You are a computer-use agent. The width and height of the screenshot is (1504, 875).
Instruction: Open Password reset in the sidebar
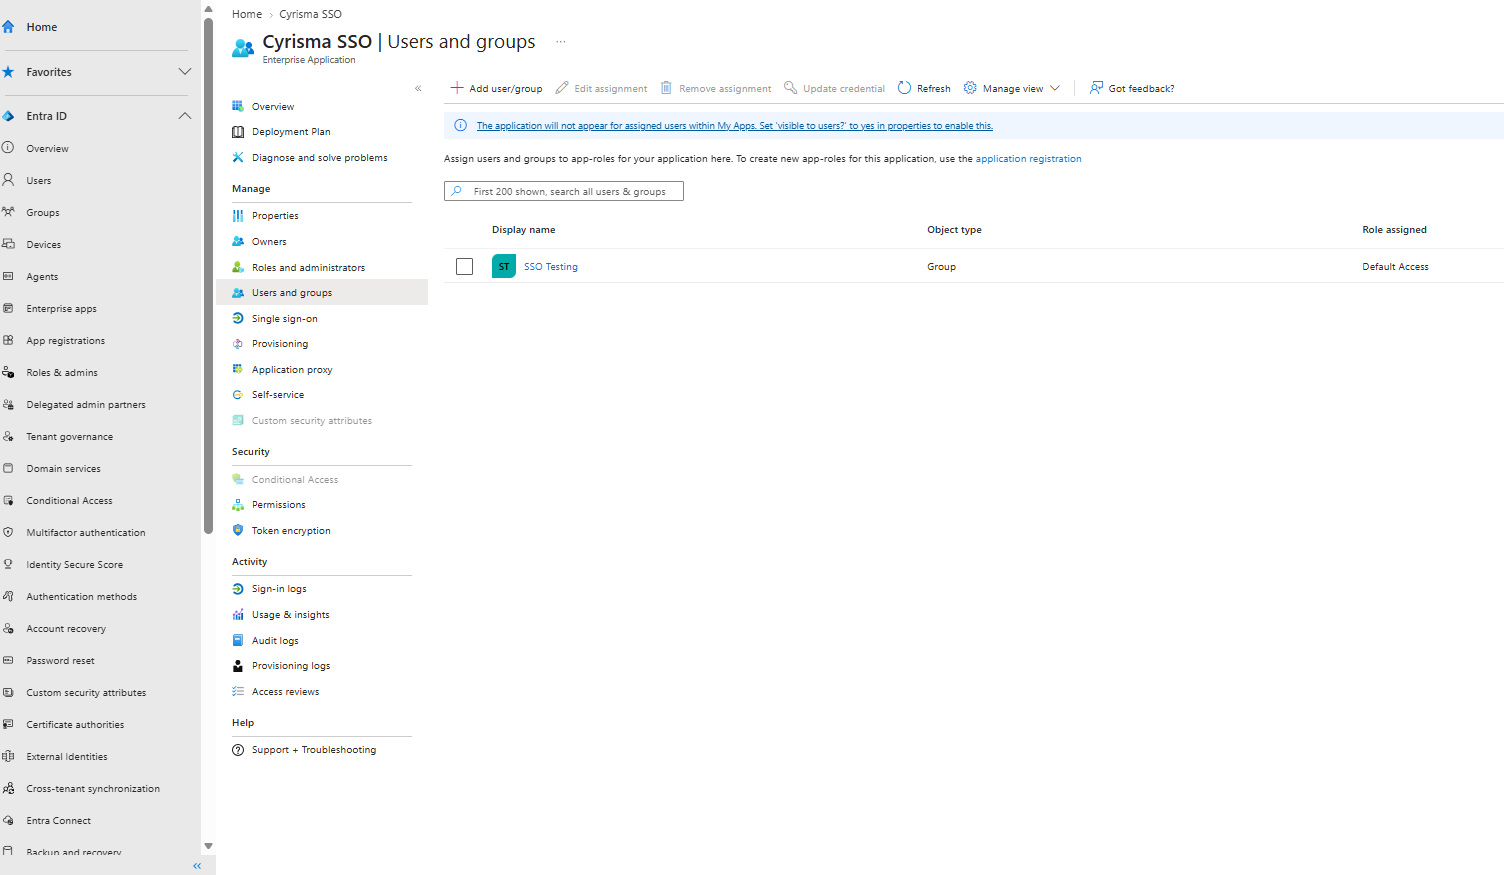(x=61, y=661)
